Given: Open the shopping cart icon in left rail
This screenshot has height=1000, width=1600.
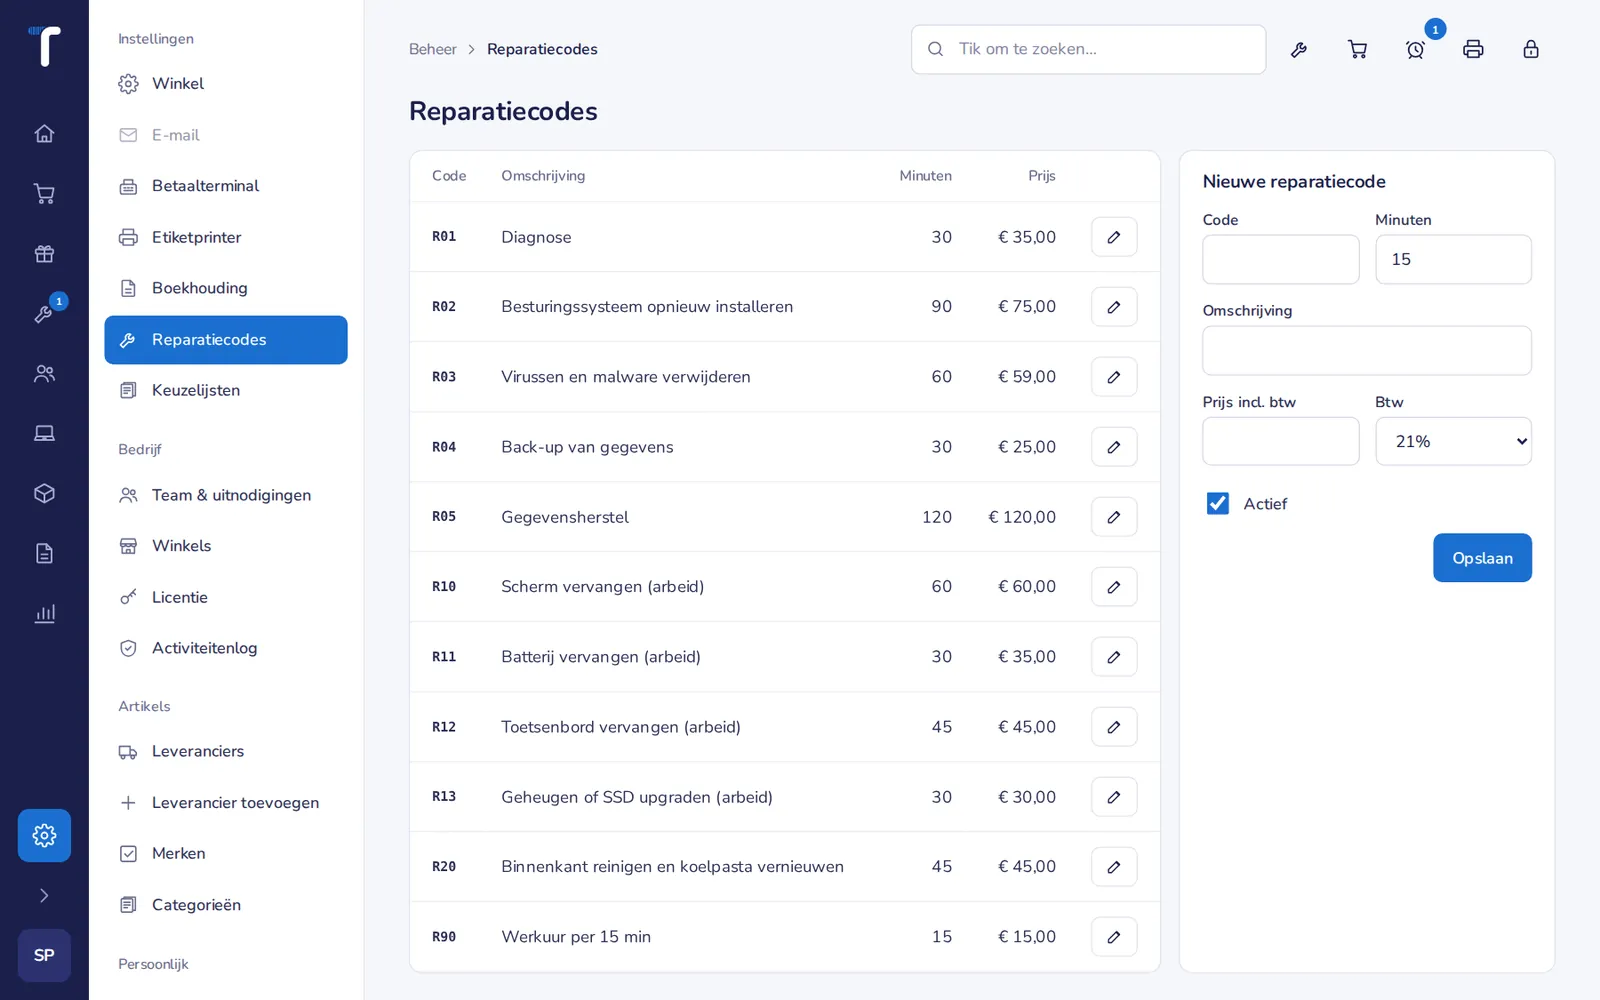Looking at the screenshot, I should pyautogui.click(x=44, y=194).
